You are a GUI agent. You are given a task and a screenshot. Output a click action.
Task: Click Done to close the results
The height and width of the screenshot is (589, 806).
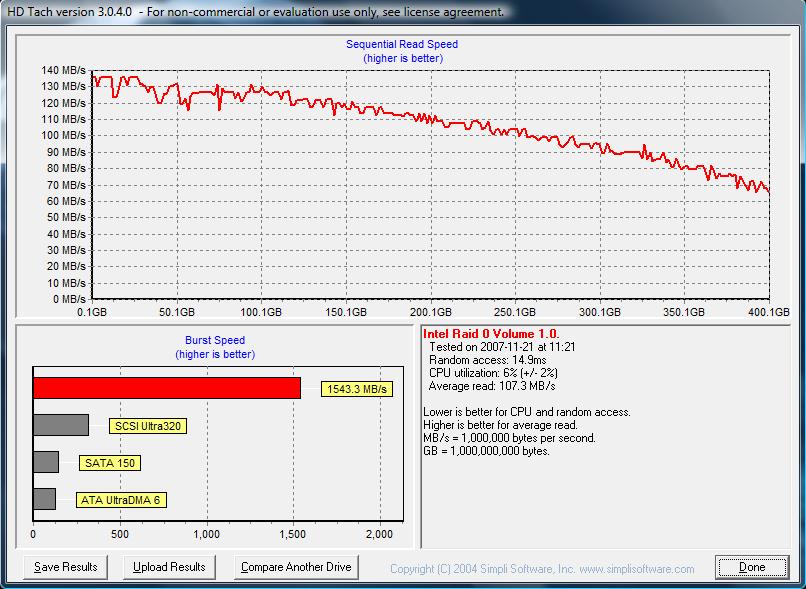click(x=752, y=567)
